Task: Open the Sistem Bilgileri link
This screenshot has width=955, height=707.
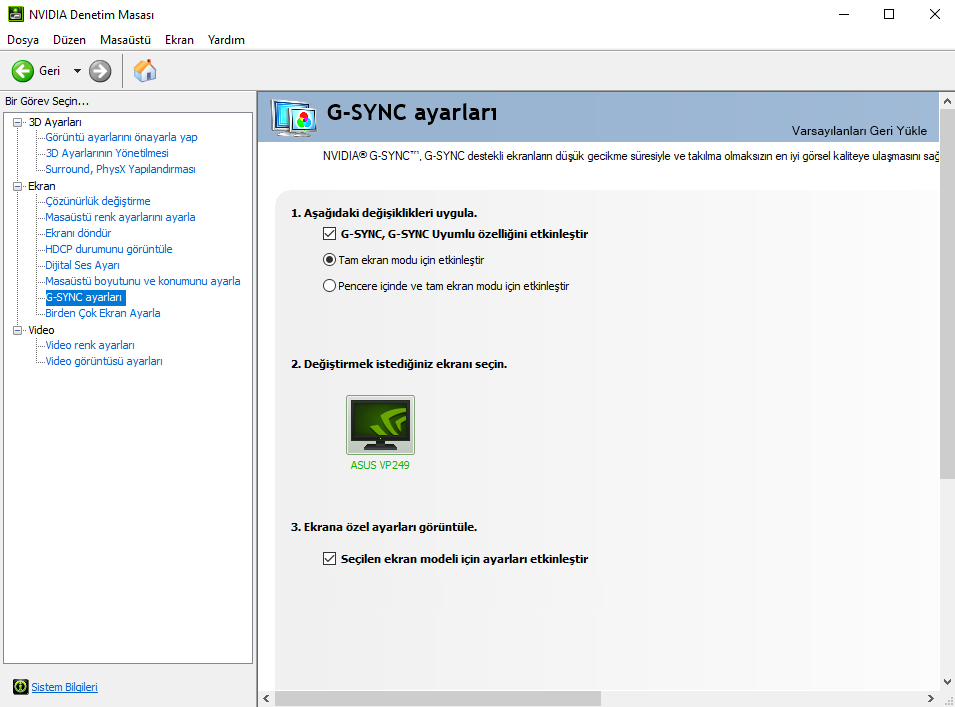Action: coord(63,687)
